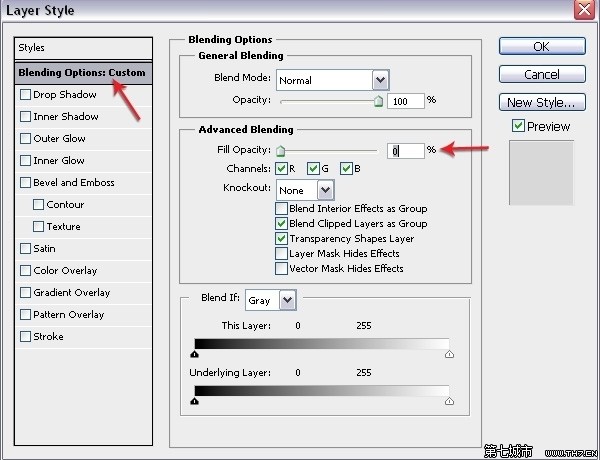Click Underlying Layer white point marker

[448, 400]
